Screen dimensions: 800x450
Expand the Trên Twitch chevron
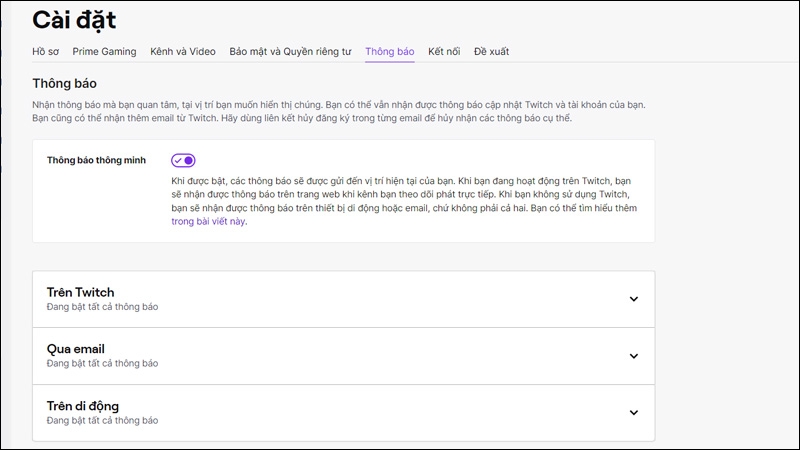tap(634, 299)
